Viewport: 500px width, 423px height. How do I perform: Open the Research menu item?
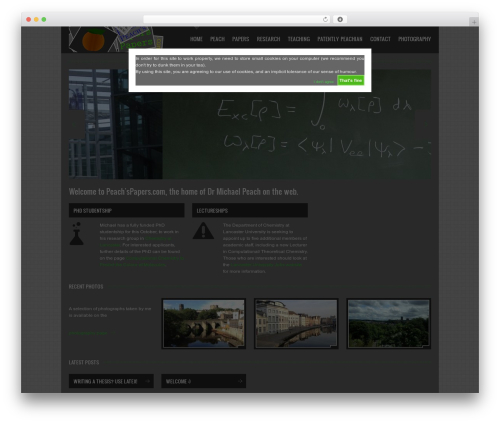click(268, 39)
